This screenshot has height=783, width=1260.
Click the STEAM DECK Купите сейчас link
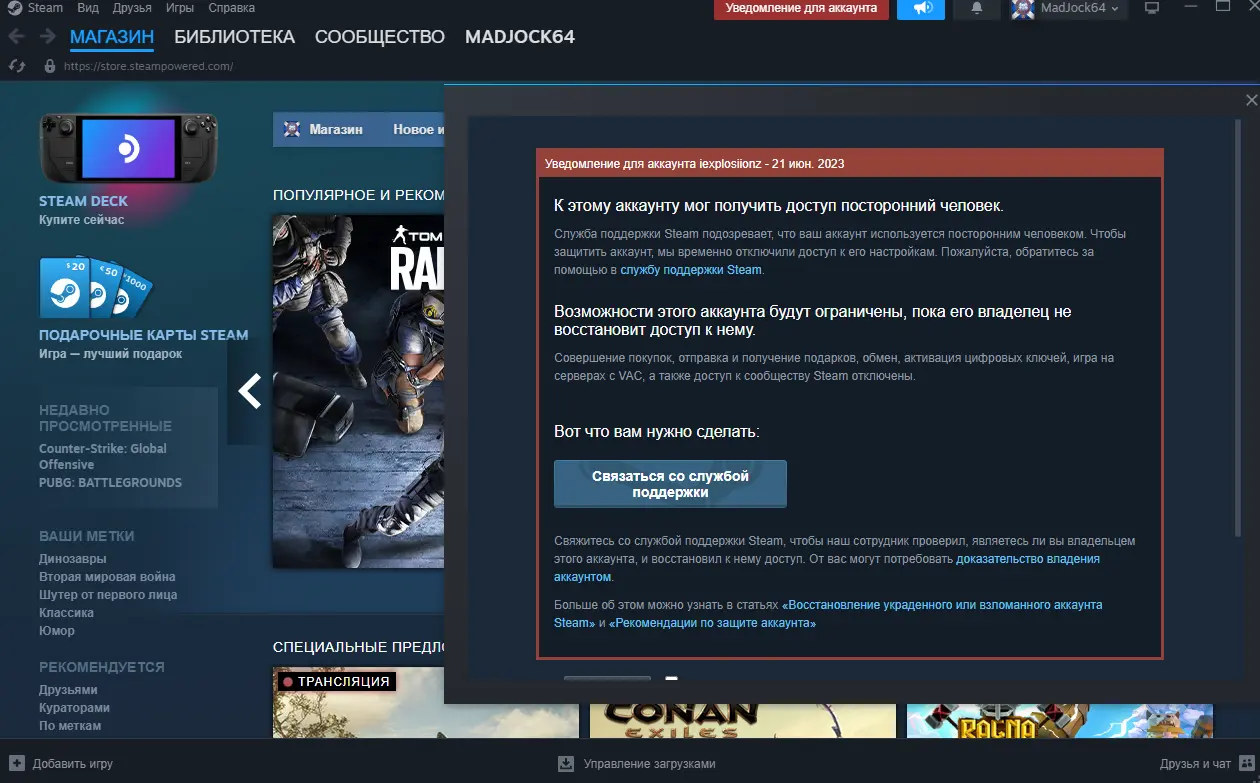pyautogui.click(x=83, y=210)
